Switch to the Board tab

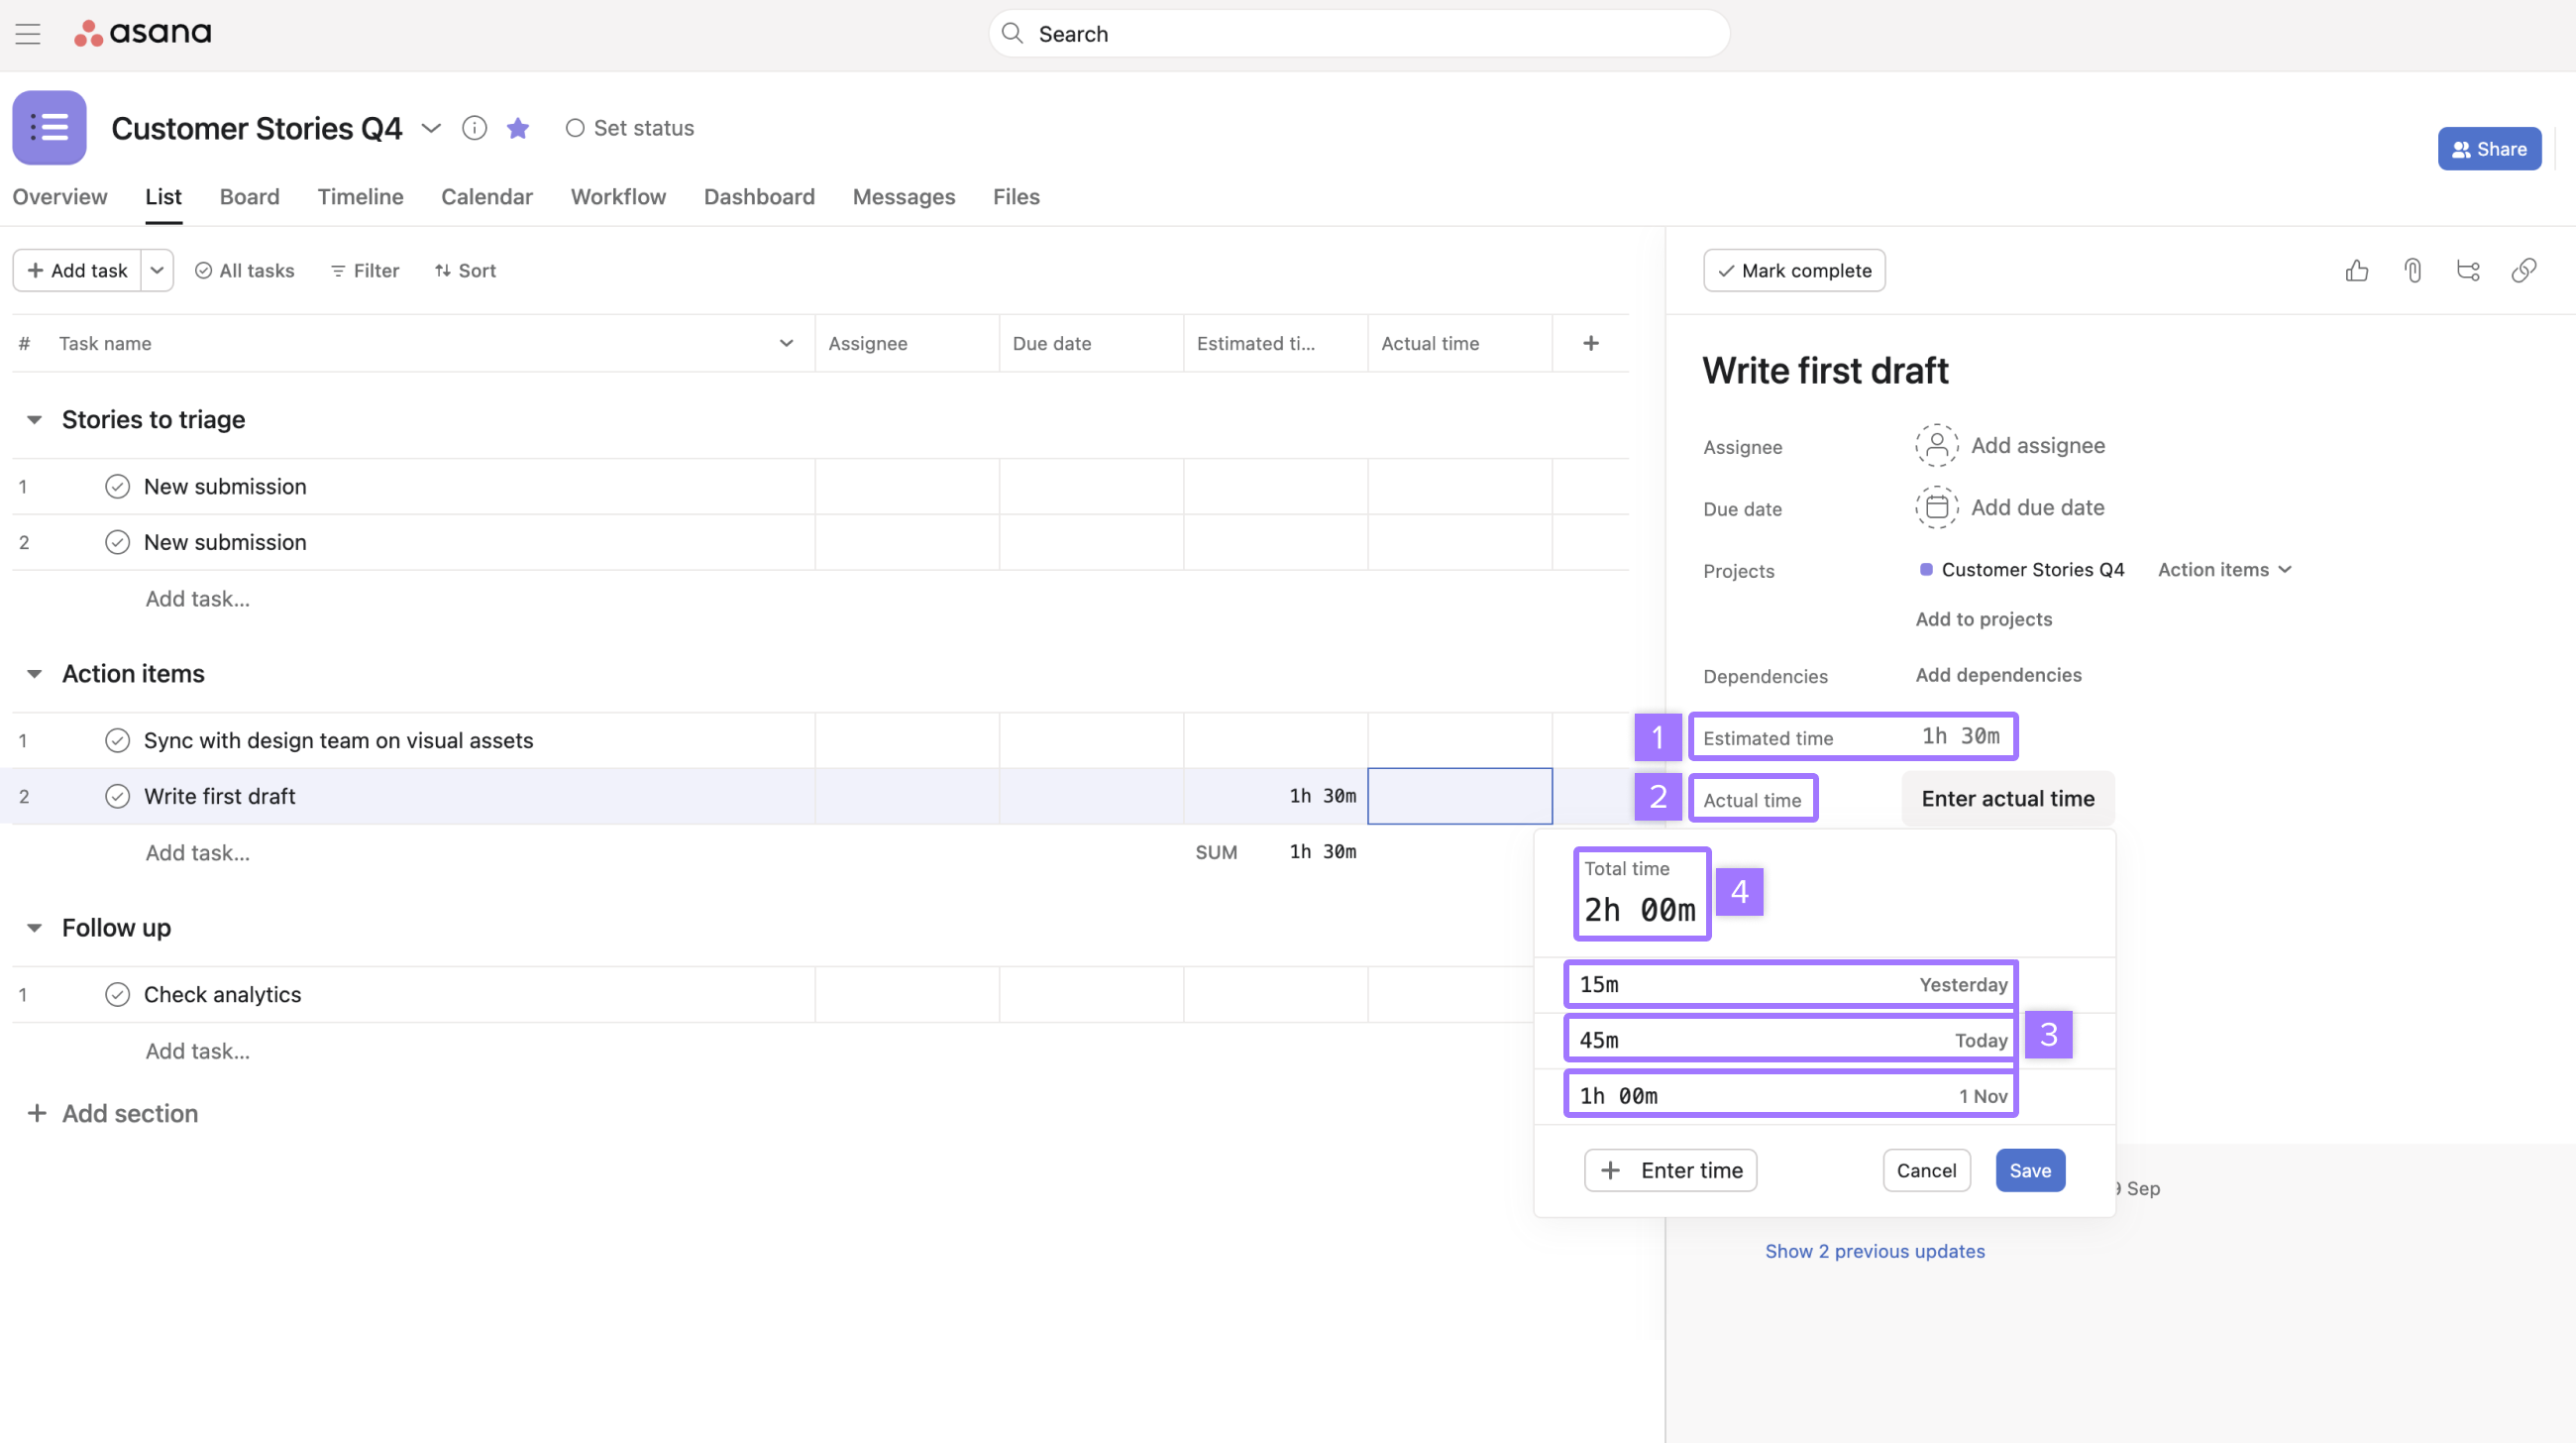tap(248, 196)
